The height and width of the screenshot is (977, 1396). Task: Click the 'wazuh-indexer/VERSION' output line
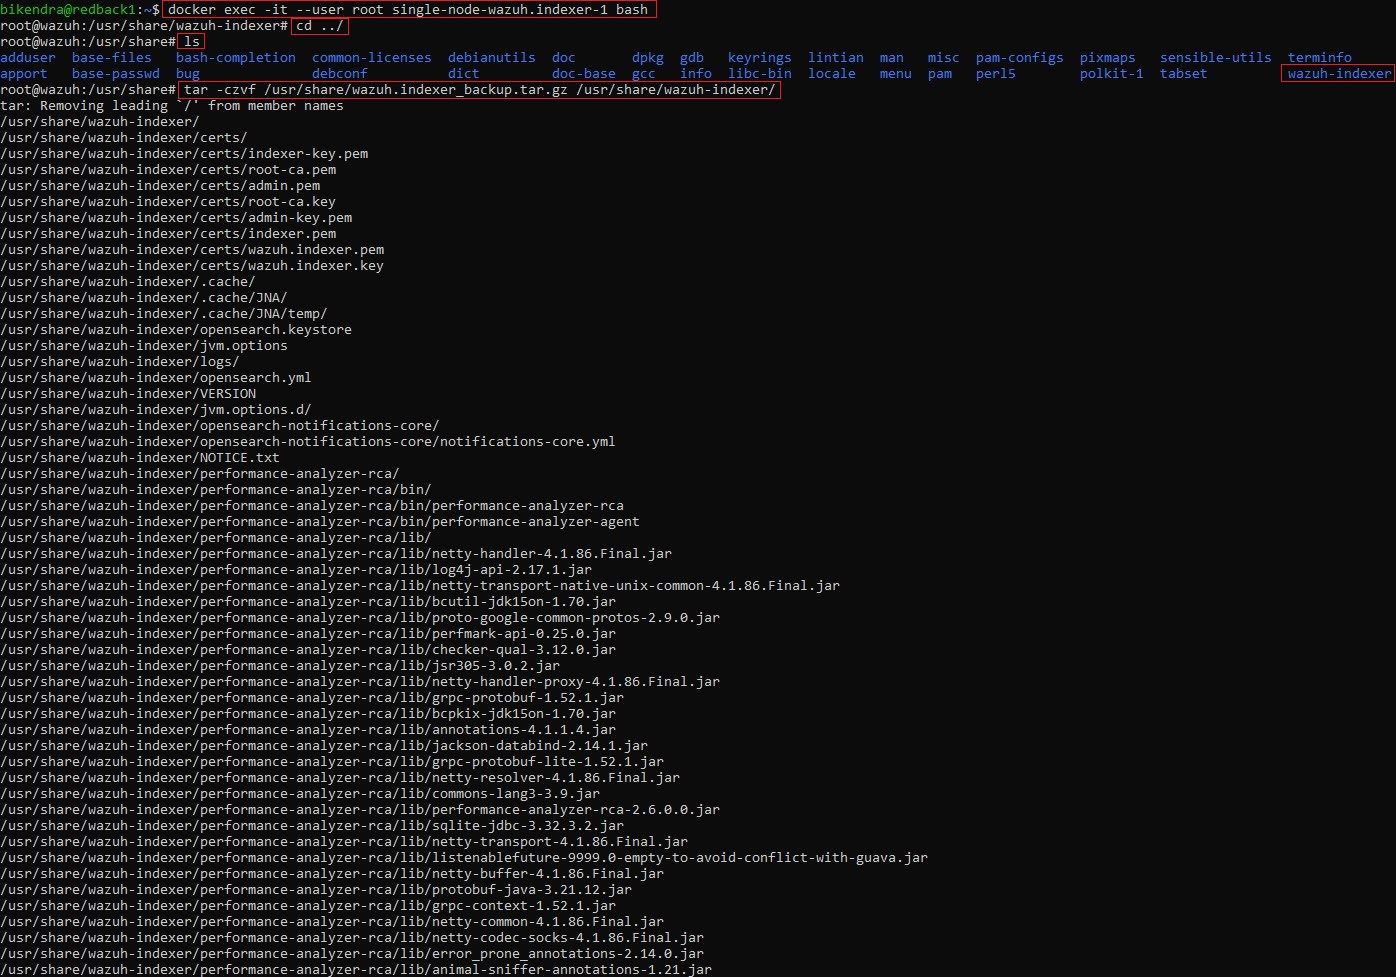(x=128, y=393)
